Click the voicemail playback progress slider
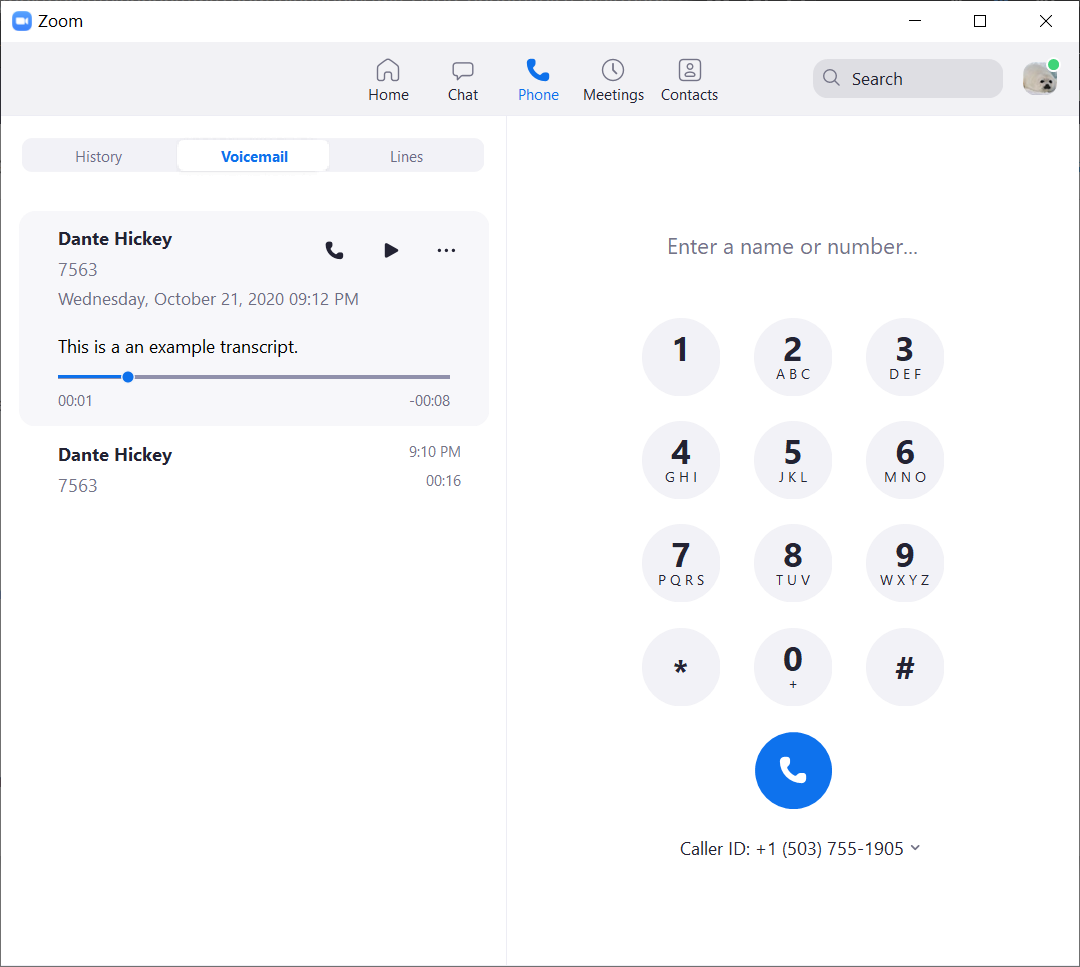 254,377
